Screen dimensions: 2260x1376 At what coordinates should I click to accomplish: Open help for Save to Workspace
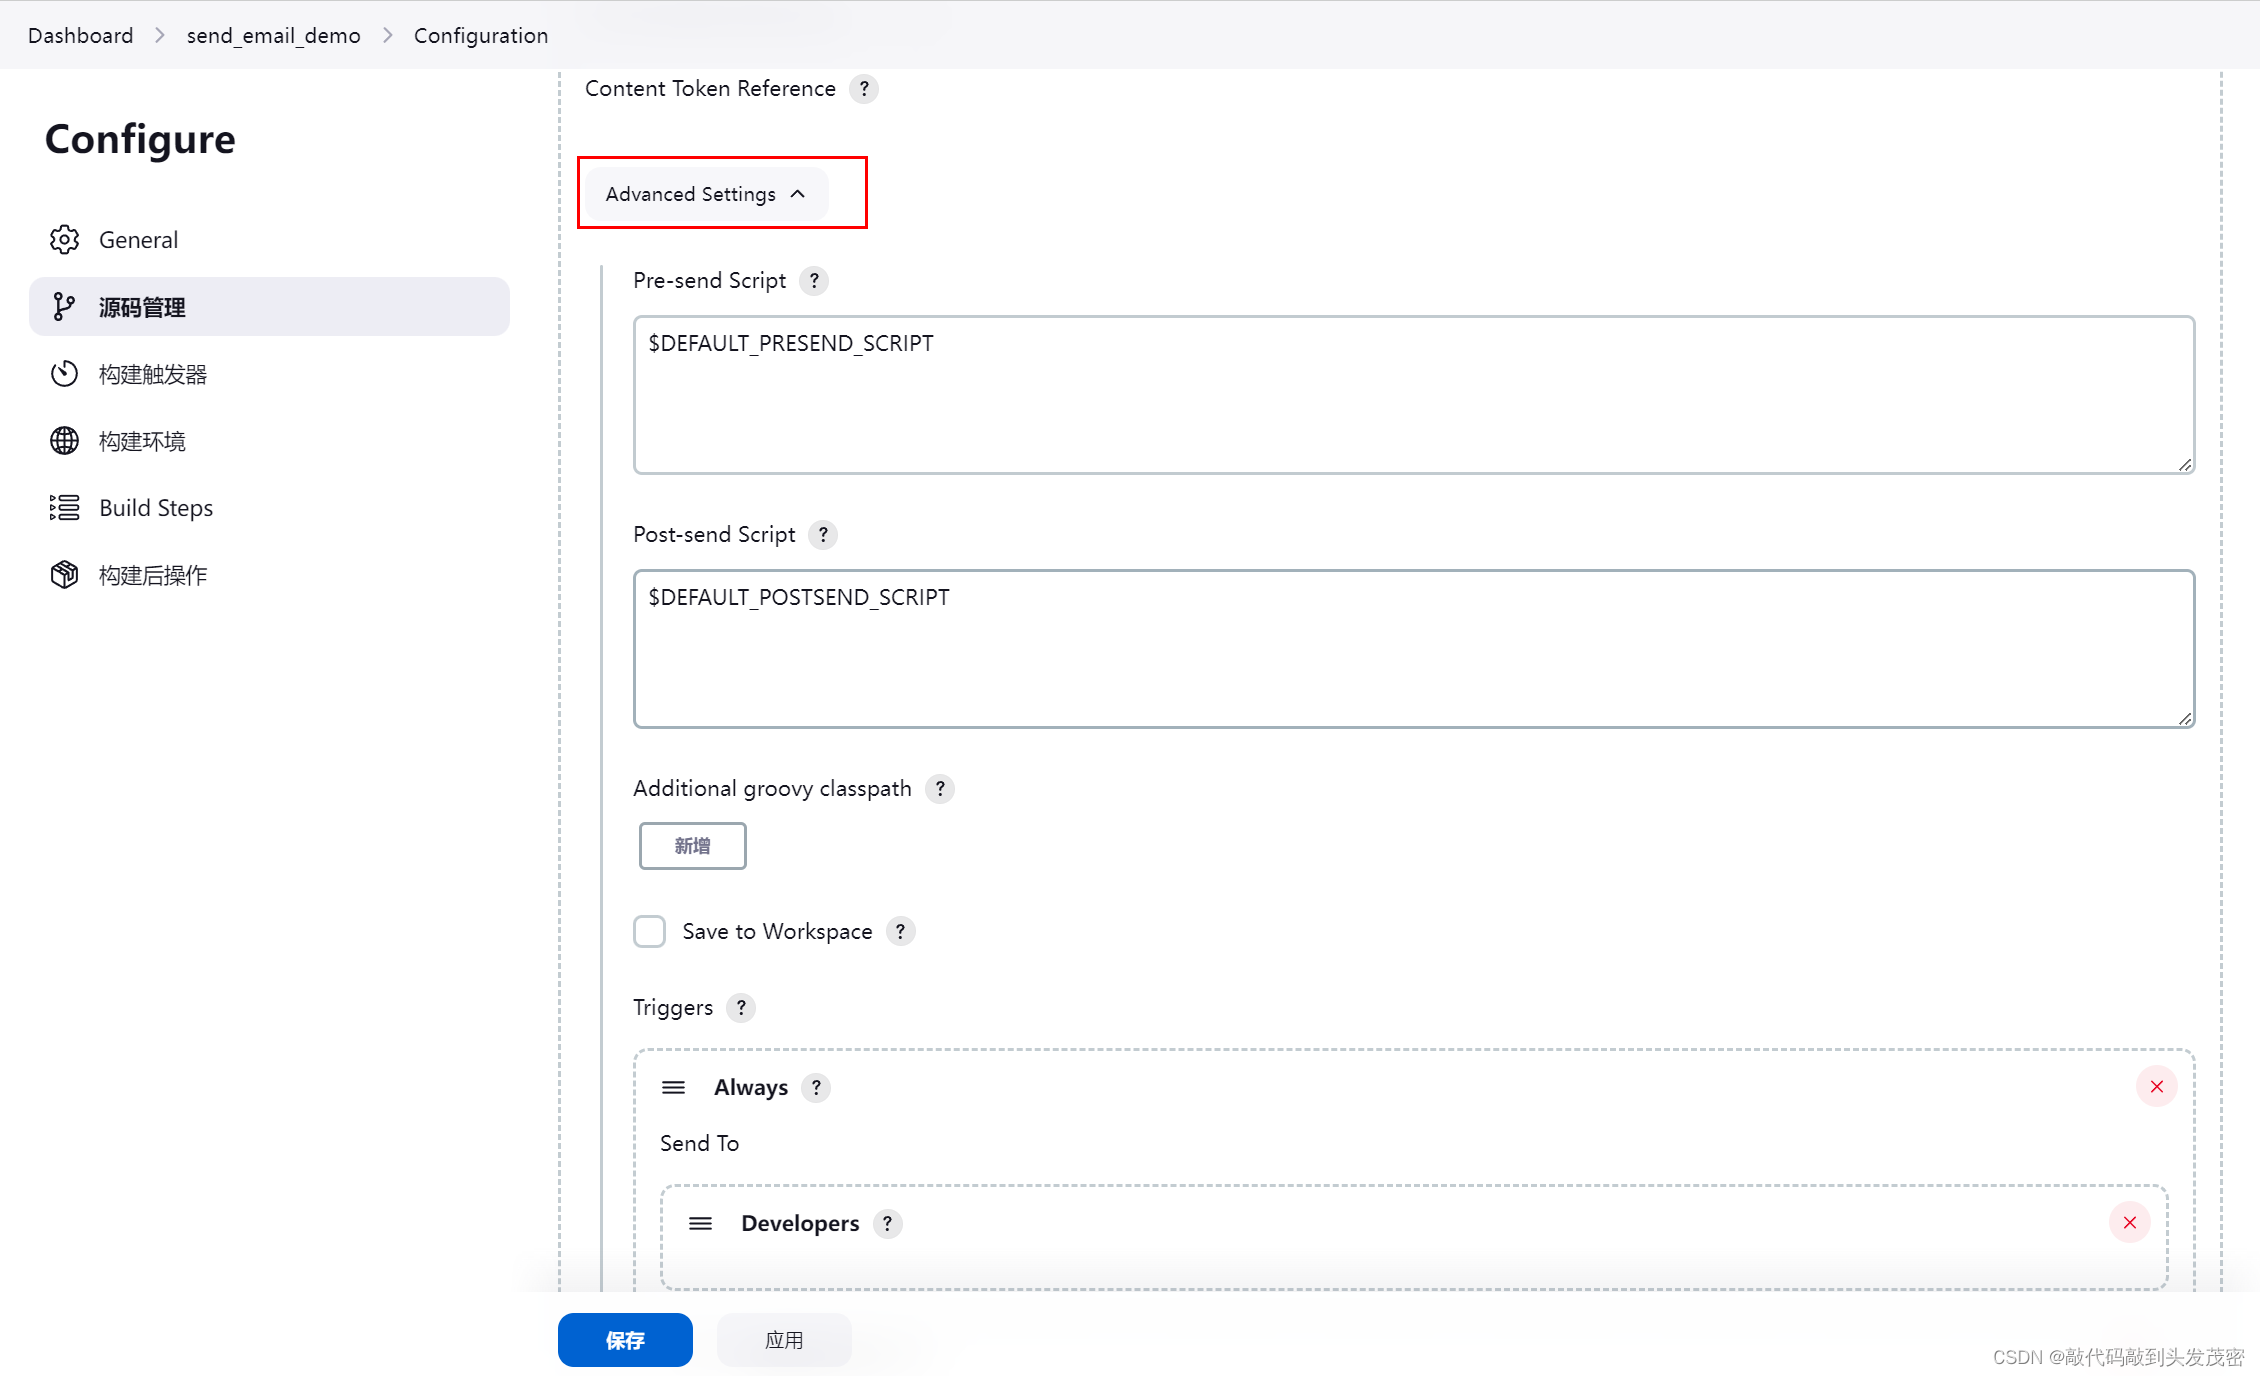click(900, 932)
